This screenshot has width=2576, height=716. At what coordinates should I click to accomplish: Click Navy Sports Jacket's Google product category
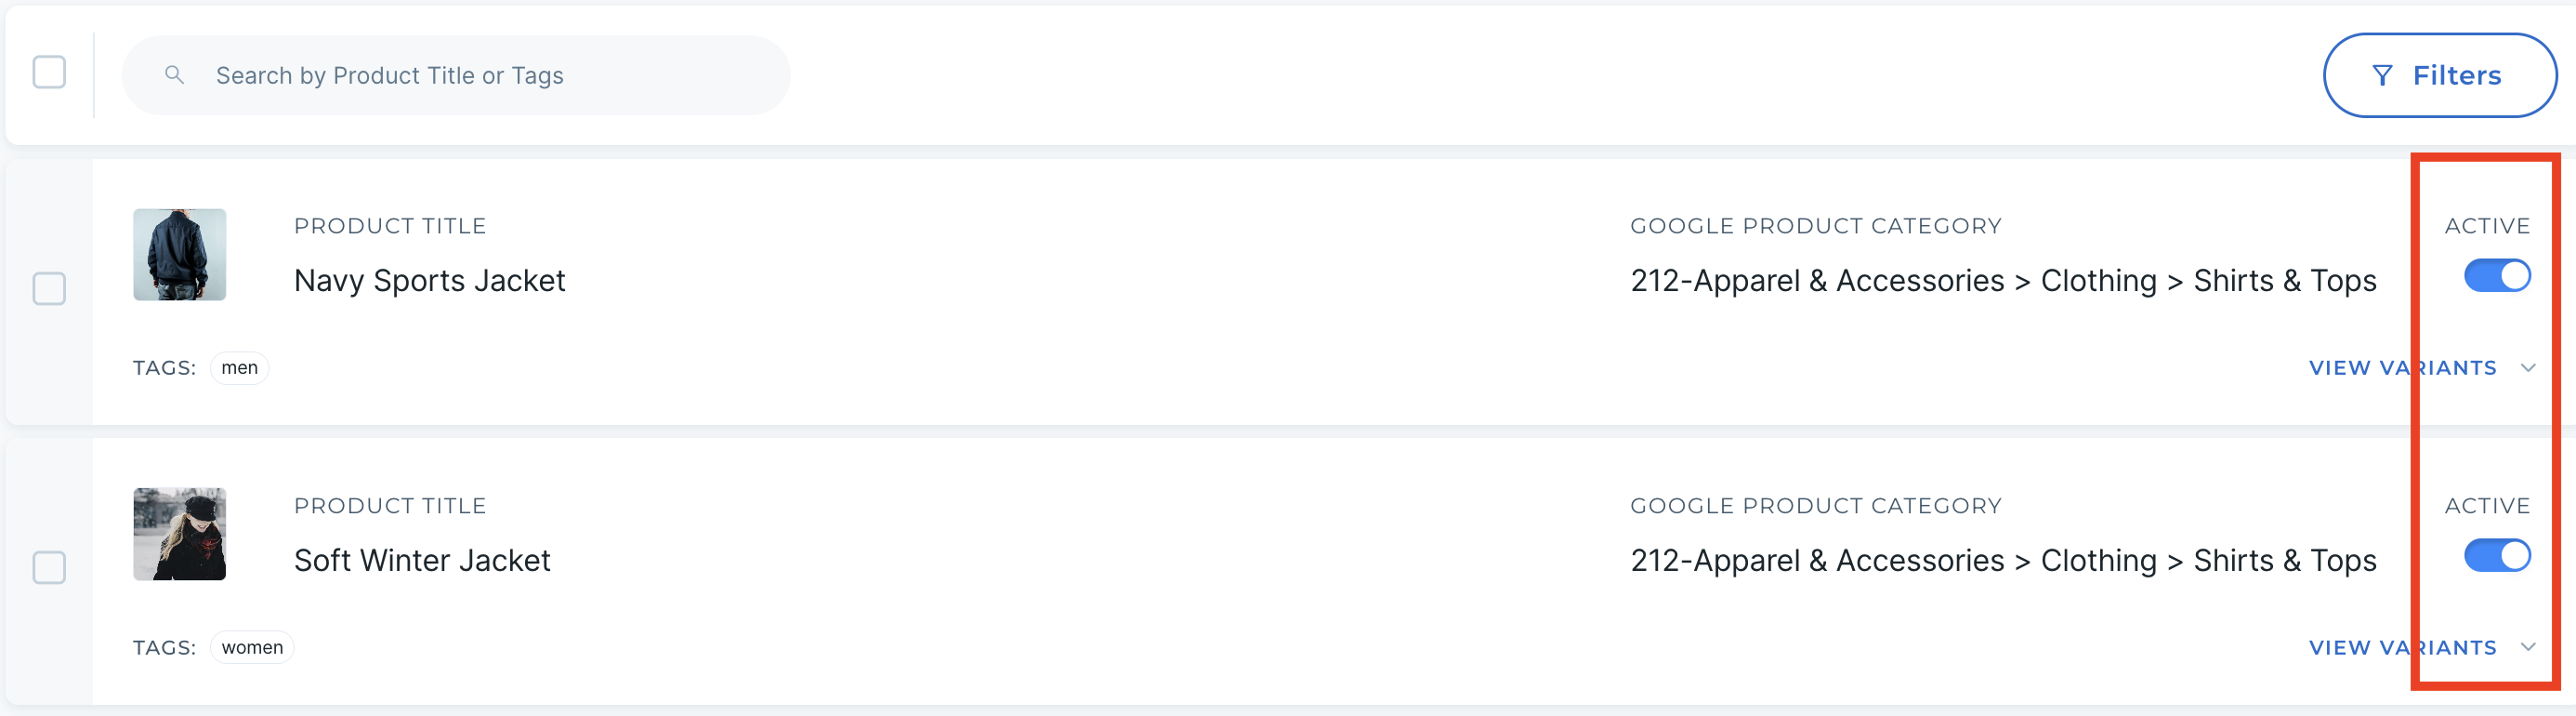coord(2003,281)
